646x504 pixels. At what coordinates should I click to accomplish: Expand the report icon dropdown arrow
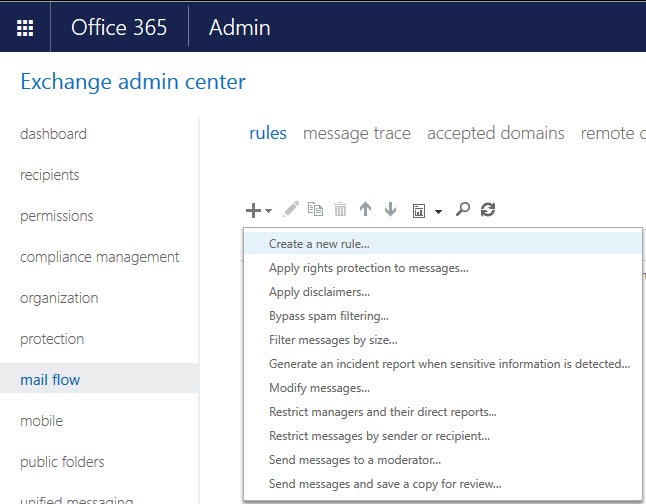[438, 212]
